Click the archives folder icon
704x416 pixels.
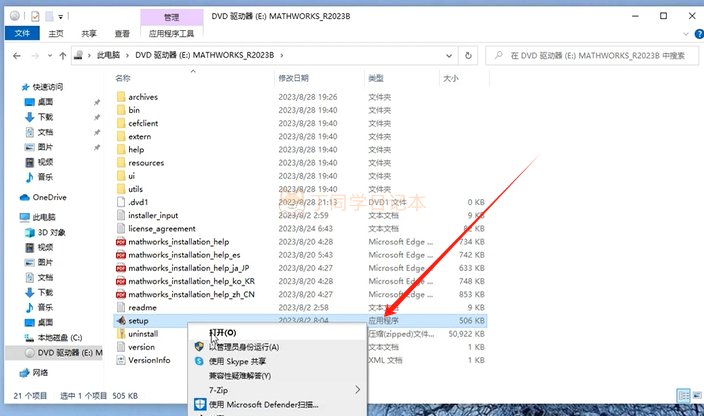121,96
